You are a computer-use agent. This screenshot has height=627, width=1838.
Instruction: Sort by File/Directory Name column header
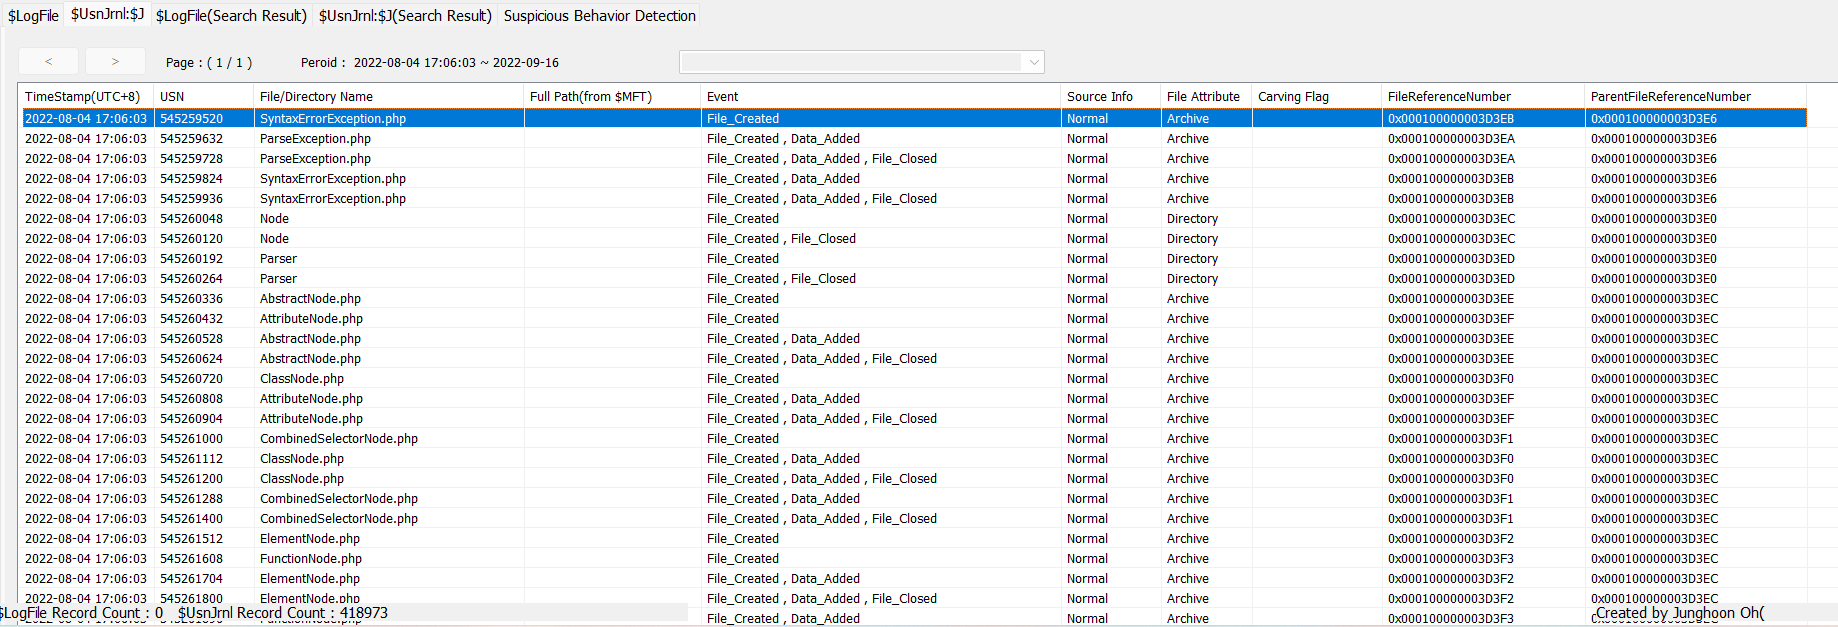pos(316,97)
